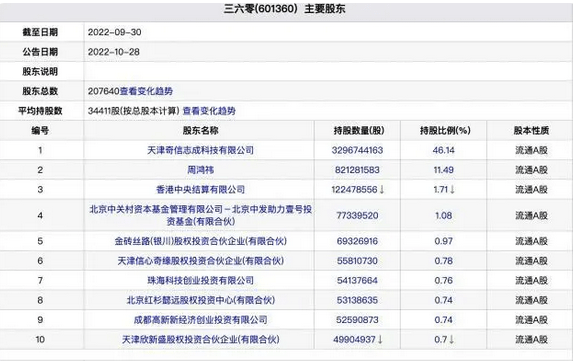Click the 股本性质 column header
Image resolution: width=573 pixels, height=361 pixels.
531,130
